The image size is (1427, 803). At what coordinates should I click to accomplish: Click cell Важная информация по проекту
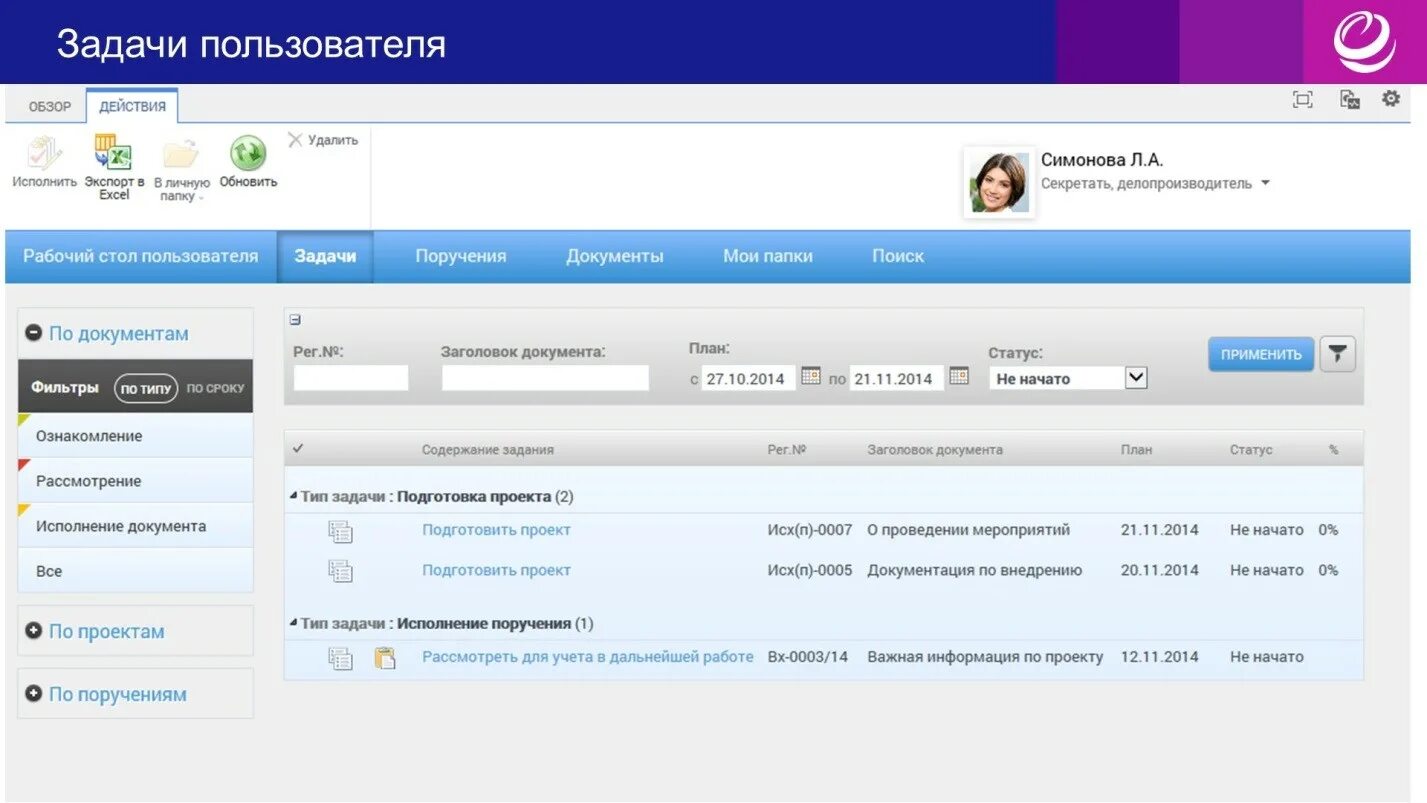point(985,657)
